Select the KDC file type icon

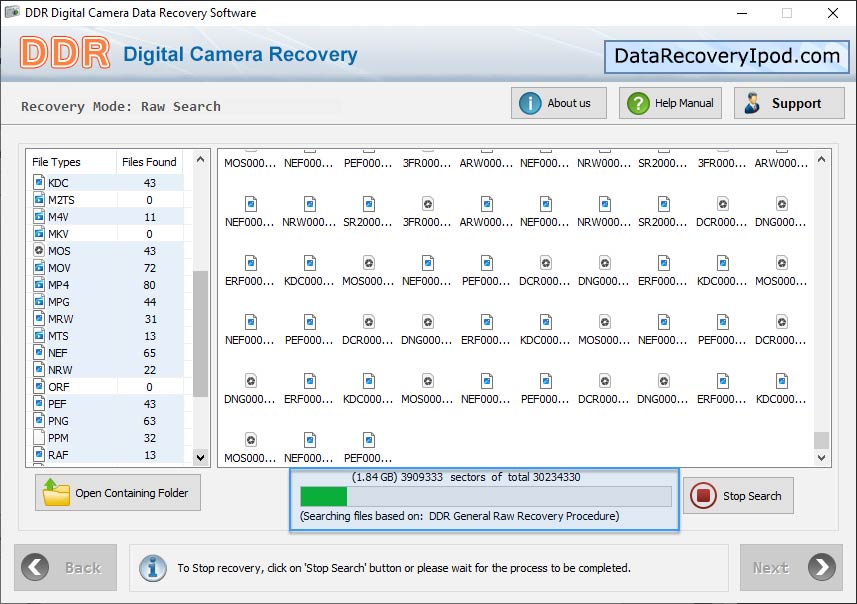pos(39,182)
